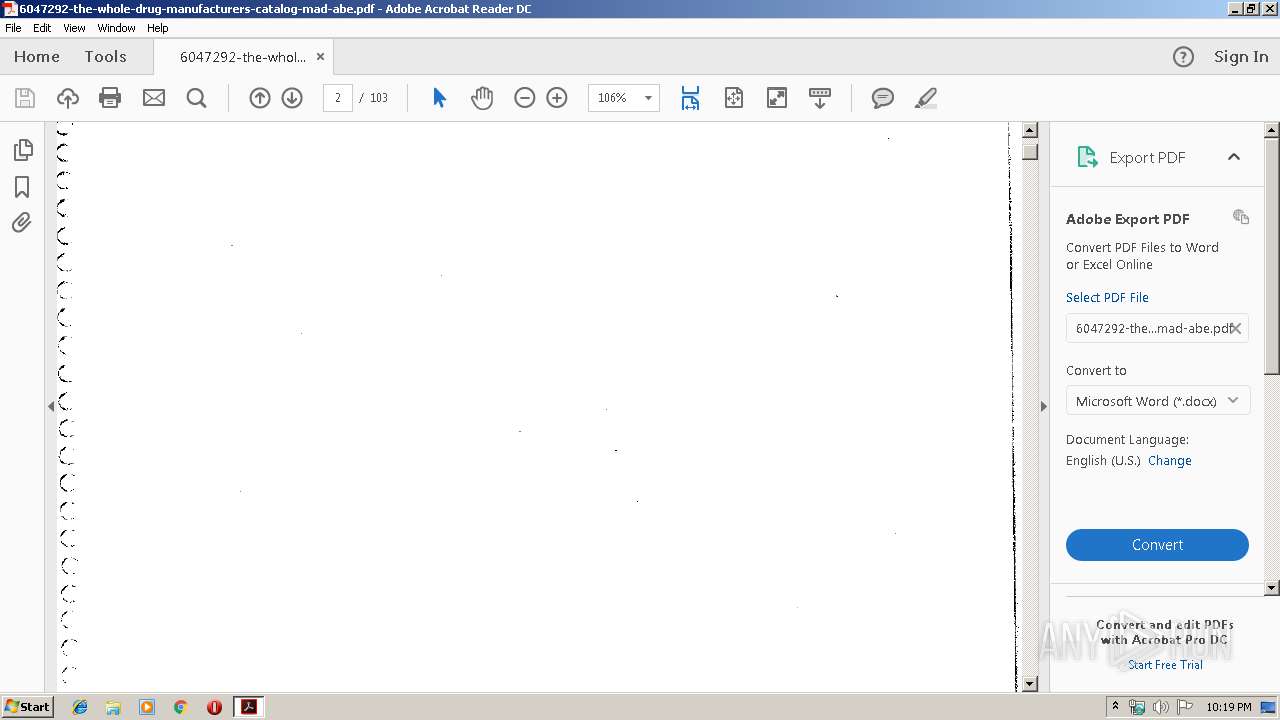Change the document language link
Image resolution: width=1280 pixels, height=720 pixels.
[x=1170, y=461]
